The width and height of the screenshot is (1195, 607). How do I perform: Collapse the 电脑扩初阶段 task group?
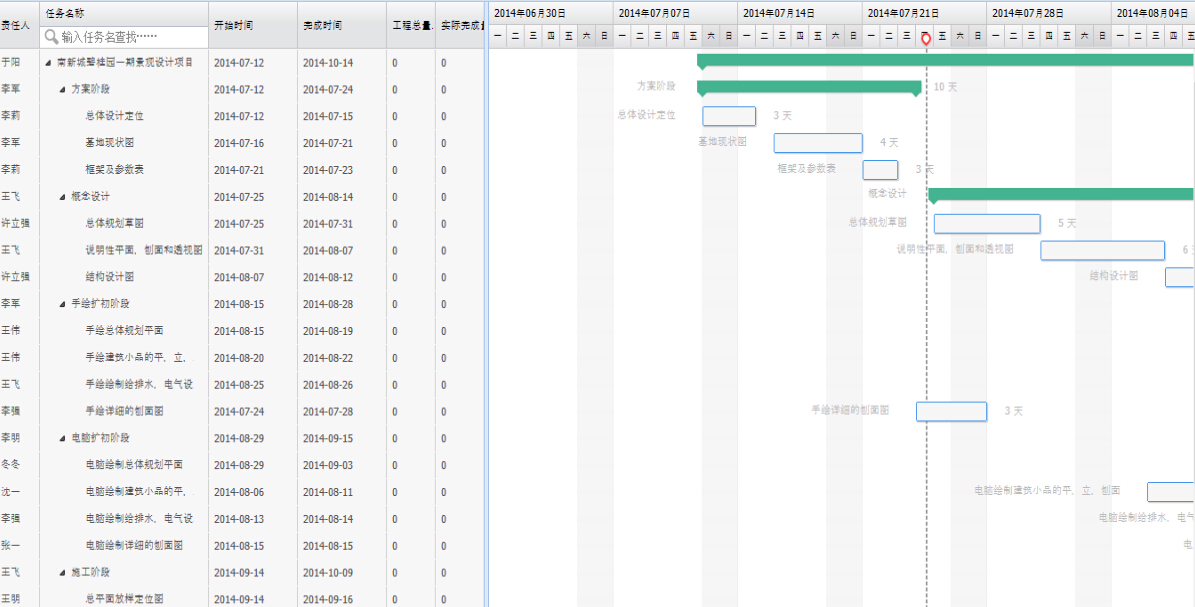(62, 438)
